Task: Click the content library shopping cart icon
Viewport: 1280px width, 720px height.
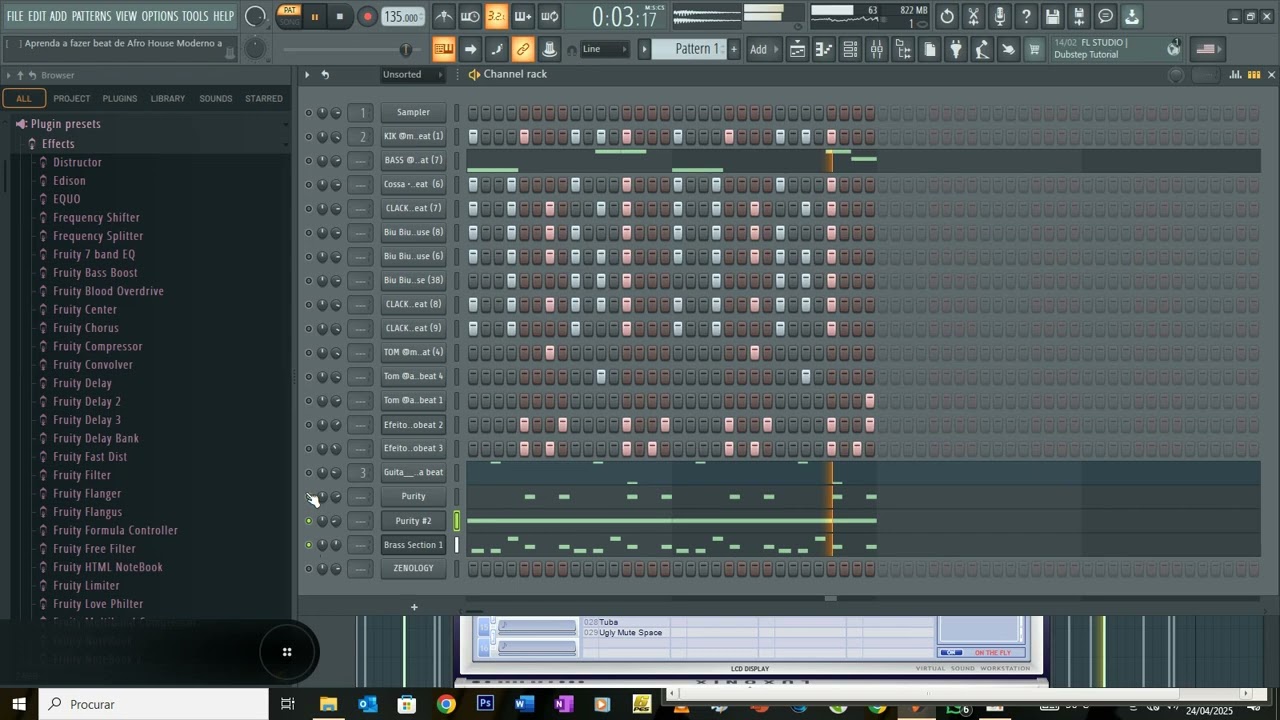Action: 1034,50
